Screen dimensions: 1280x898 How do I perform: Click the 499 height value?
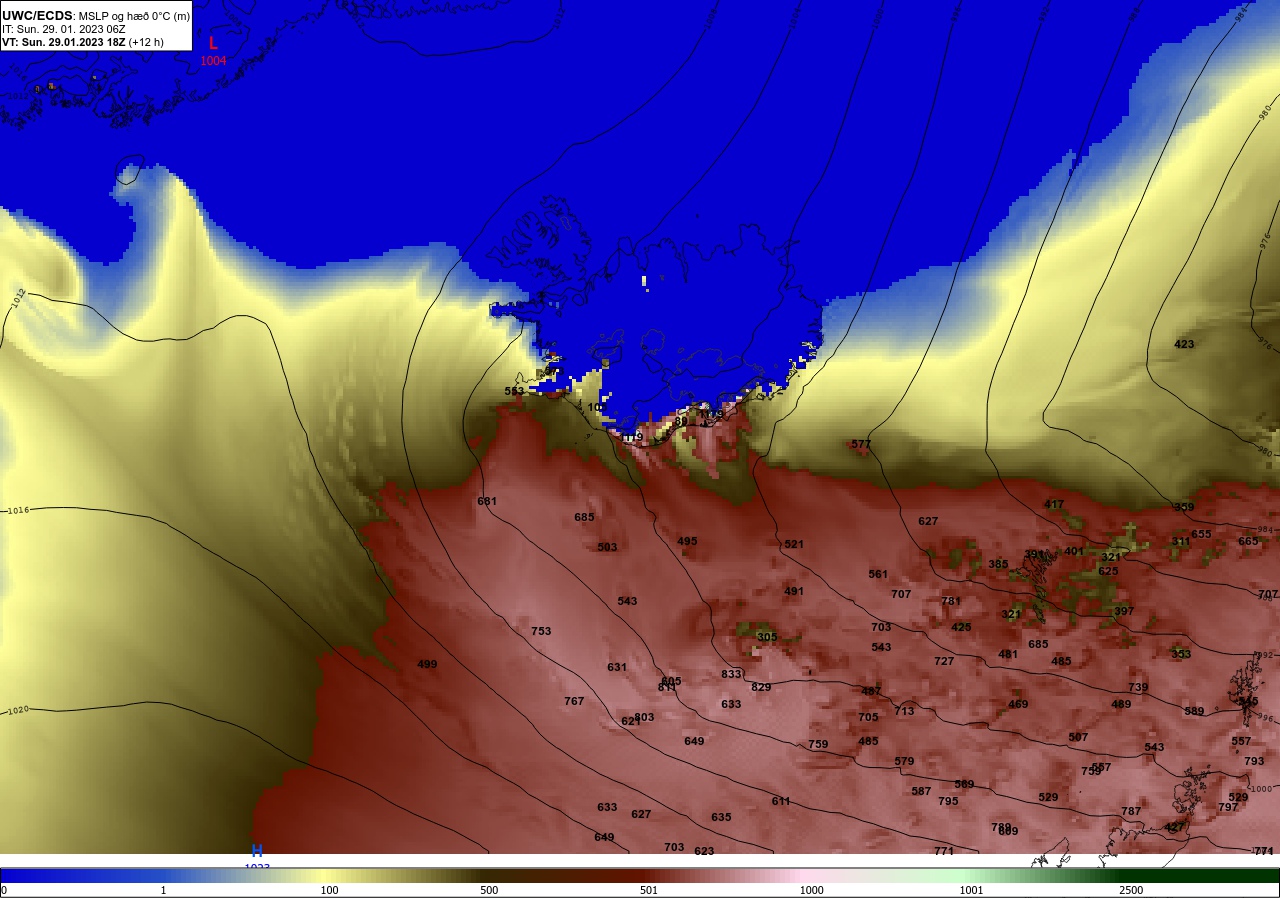(x=427, y=664)
